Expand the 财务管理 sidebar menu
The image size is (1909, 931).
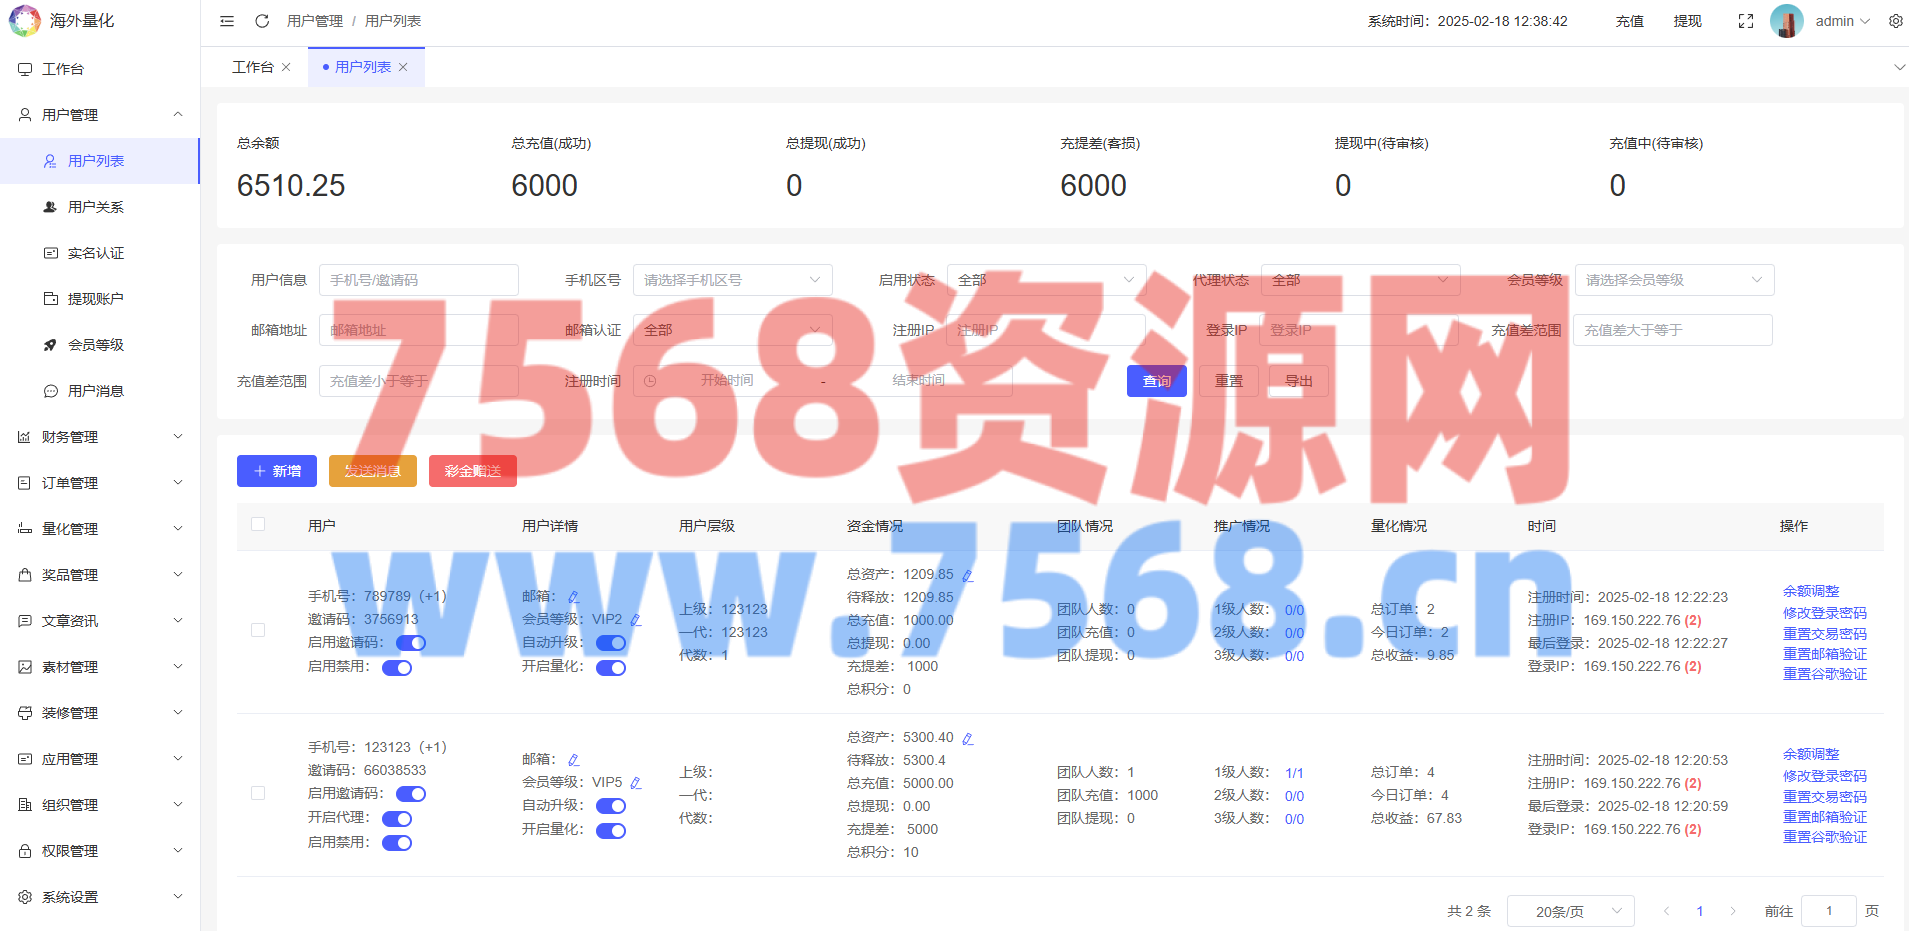(x=100, y=437)
